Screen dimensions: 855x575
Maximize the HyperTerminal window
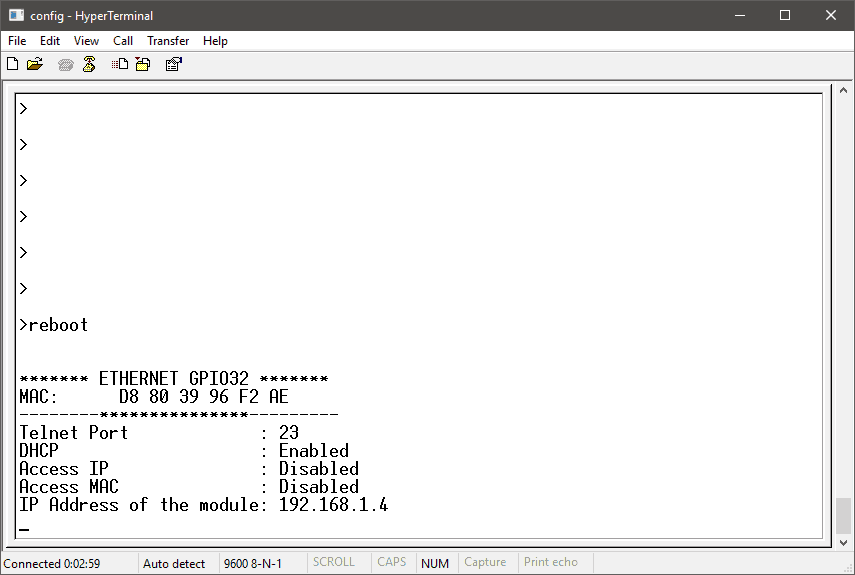pyautogui.click(x=785, y=15)
